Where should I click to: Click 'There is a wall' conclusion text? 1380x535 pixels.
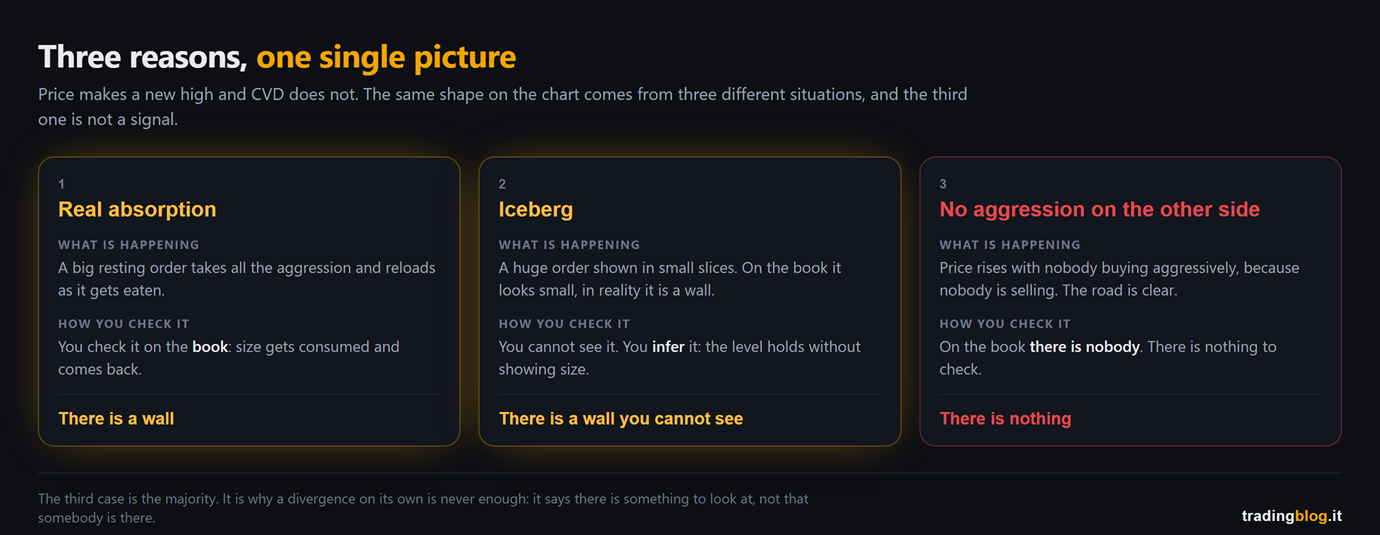point(116,418)
